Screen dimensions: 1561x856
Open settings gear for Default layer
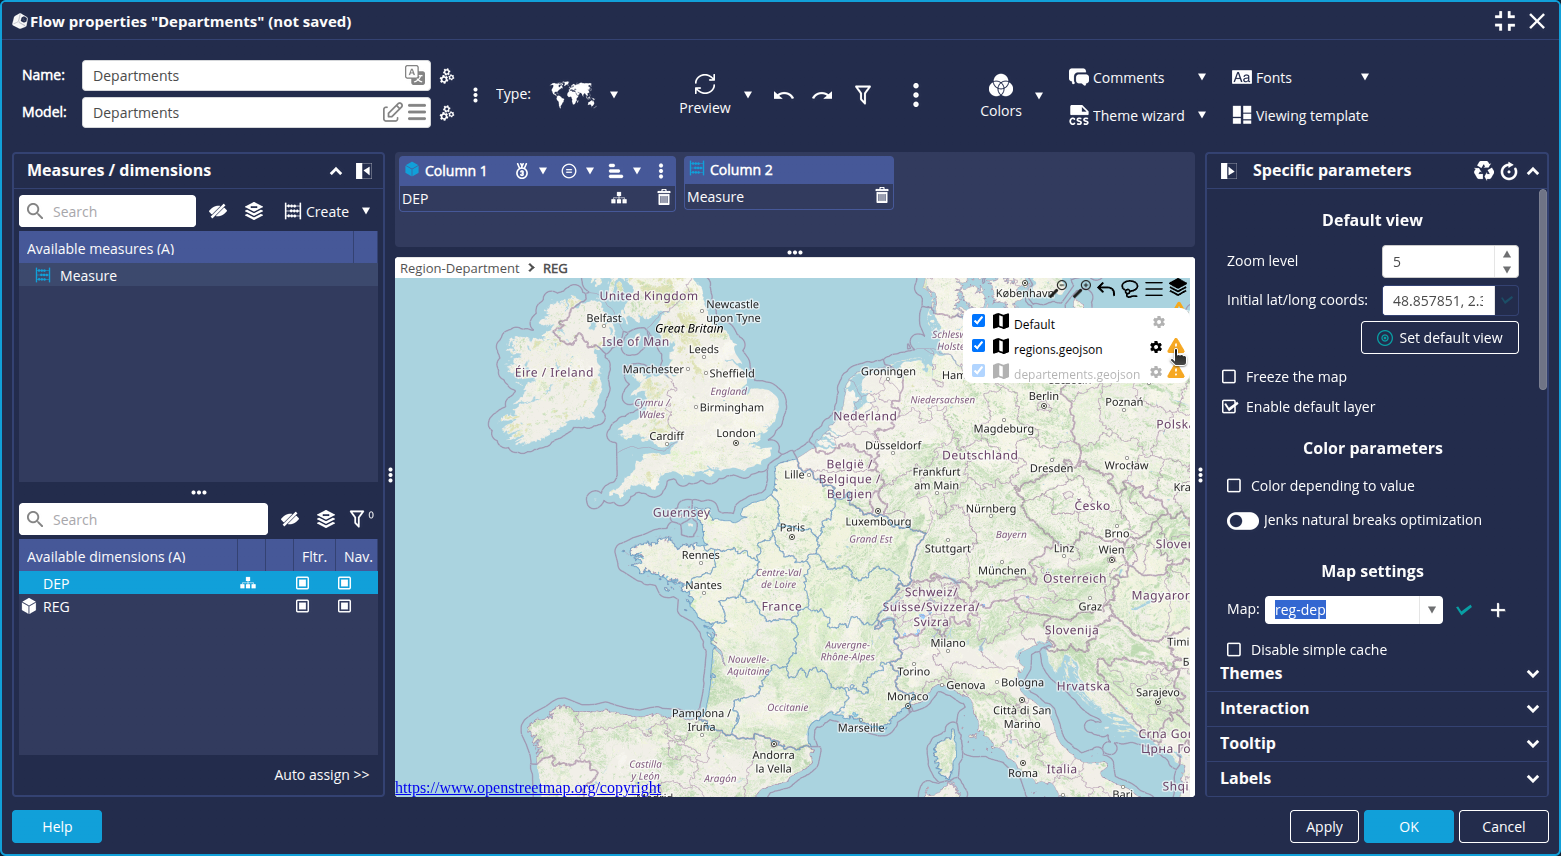[x=1158, y=322]
